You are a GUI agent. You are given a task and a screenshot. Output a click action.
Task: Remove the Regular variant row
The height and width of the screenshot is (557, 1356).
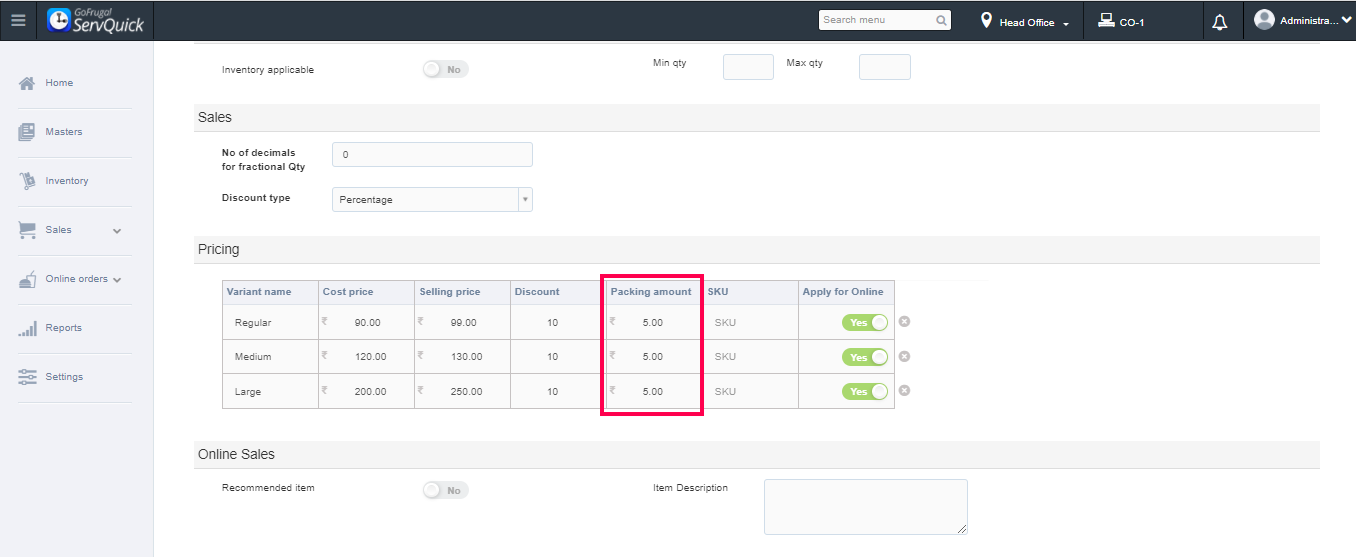click(x=904, y=322)
